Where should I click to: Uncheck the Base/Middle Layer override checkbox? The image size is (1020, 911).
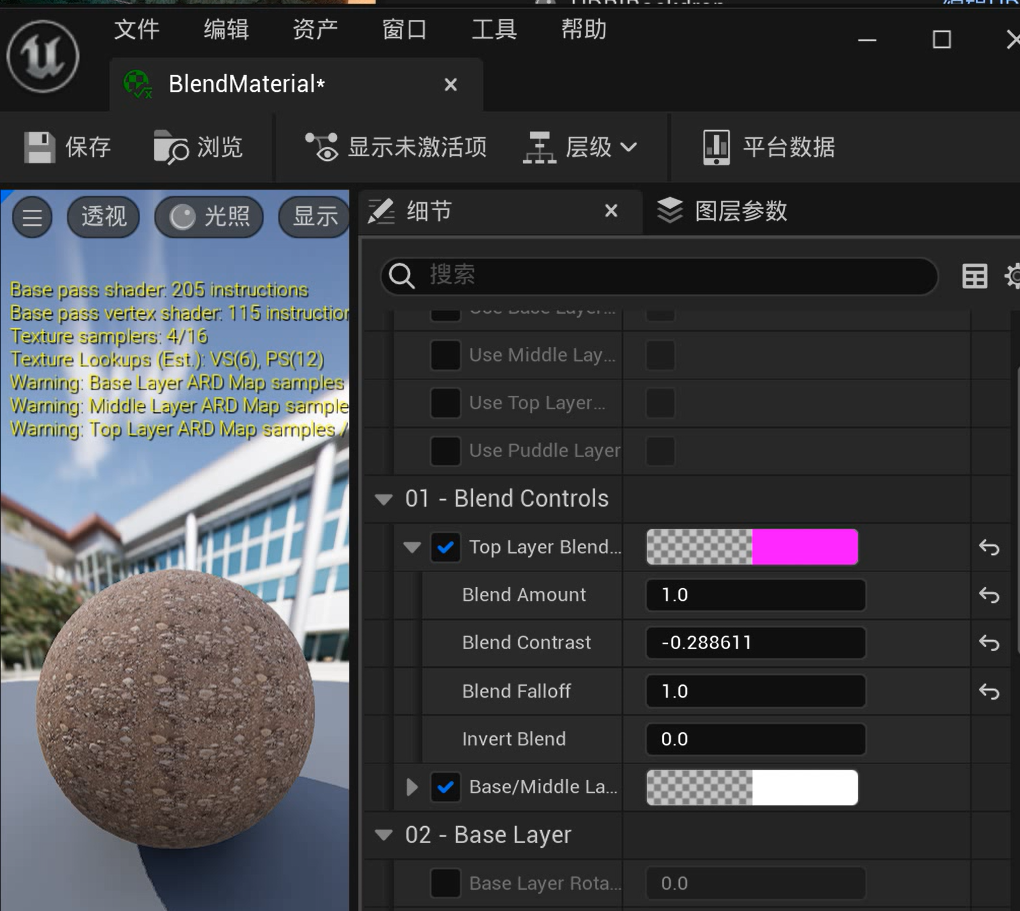pos(446,787)
